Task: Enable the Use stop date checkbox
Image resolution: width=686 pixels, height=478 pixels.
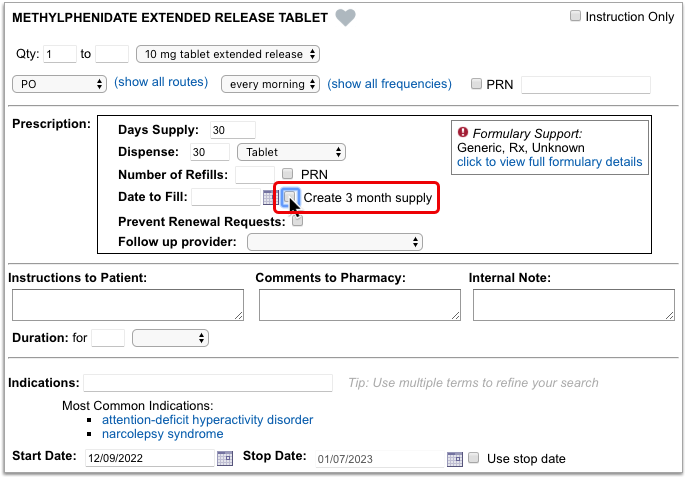Action: 473,458
